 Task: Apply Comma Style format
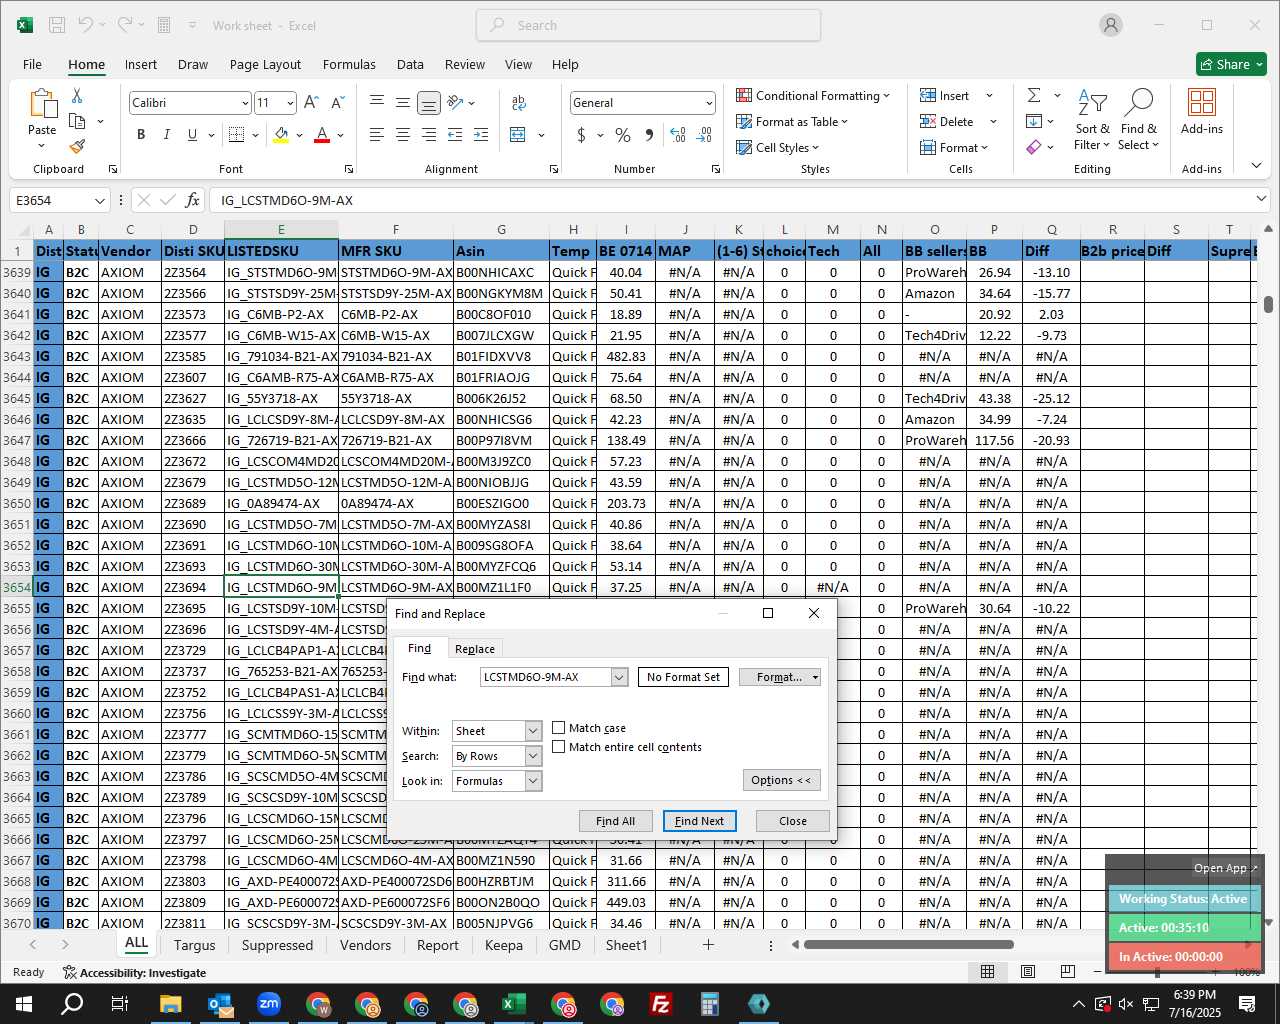click(x=650, y=134)
